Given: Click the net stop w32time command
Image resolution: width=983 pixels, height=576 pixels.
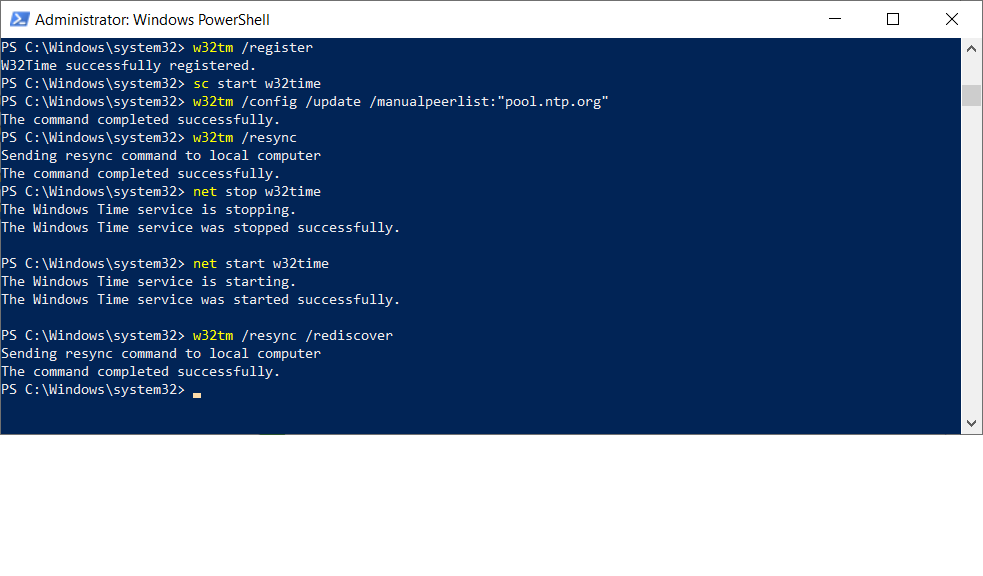Looking at the screenshot, I should click(x=256, y=191).
